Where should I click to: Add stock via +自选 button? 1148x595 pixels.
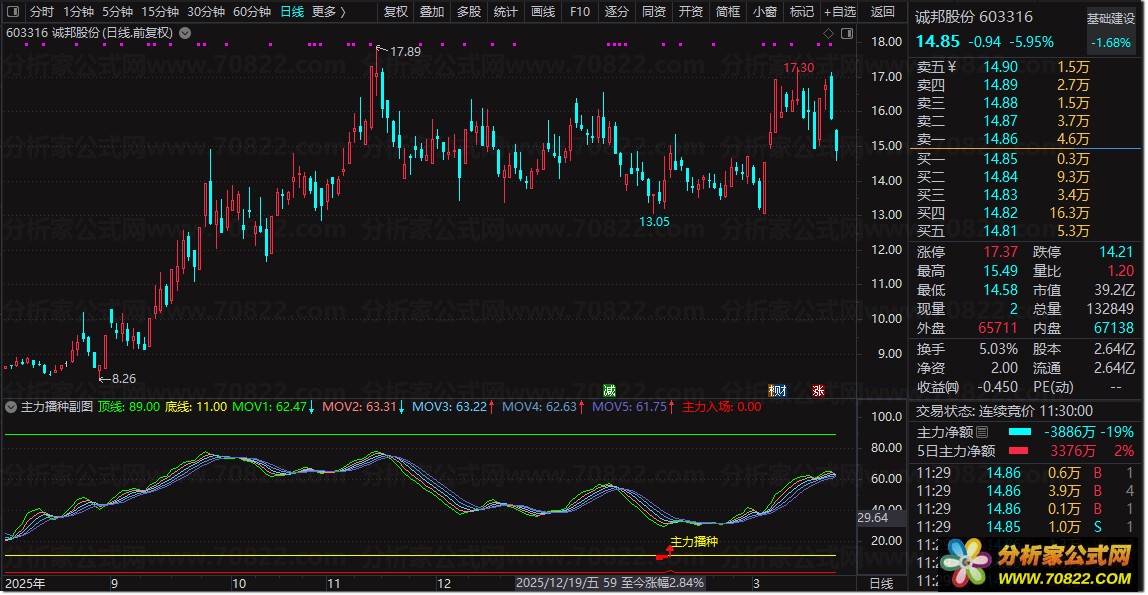point(837,12)
